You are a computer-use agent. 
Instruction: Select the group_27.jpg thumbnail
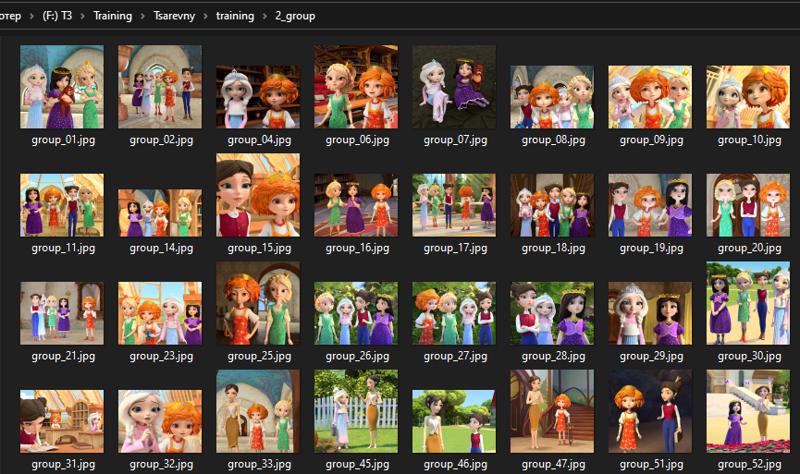pos(454,313)
